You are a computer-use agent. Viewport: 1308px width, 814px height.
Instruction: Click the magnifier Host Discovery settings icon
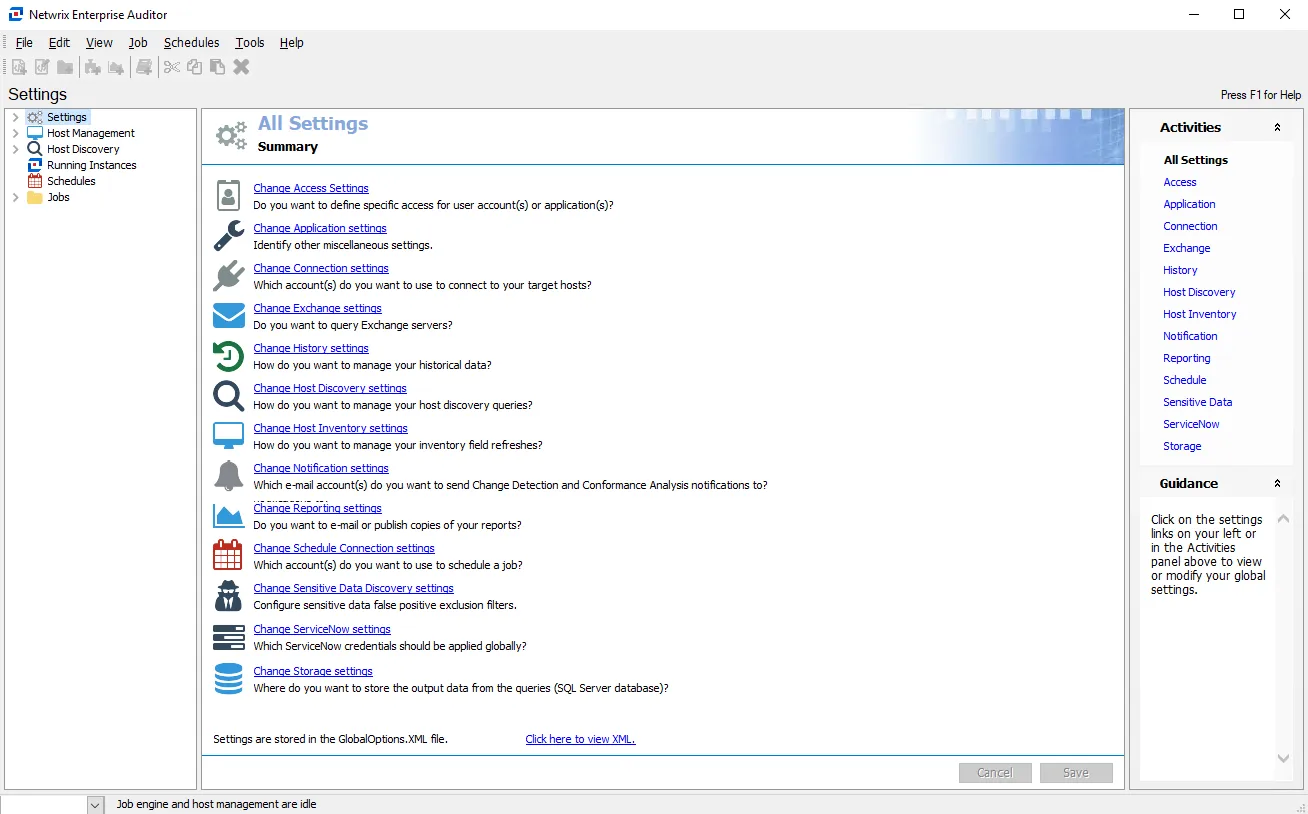(229, 396)
